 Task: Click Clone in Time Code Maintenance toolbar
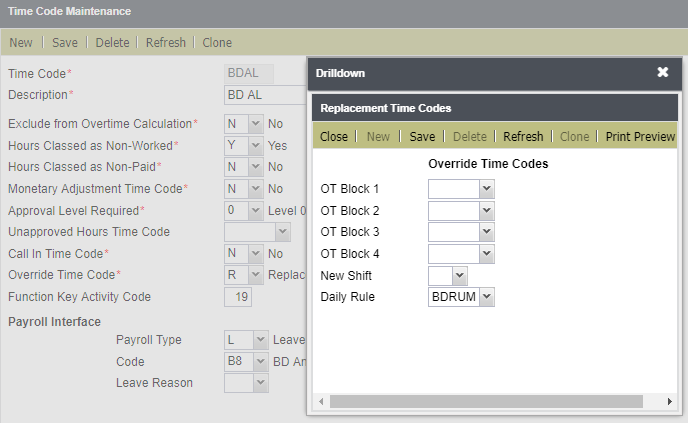217,43
